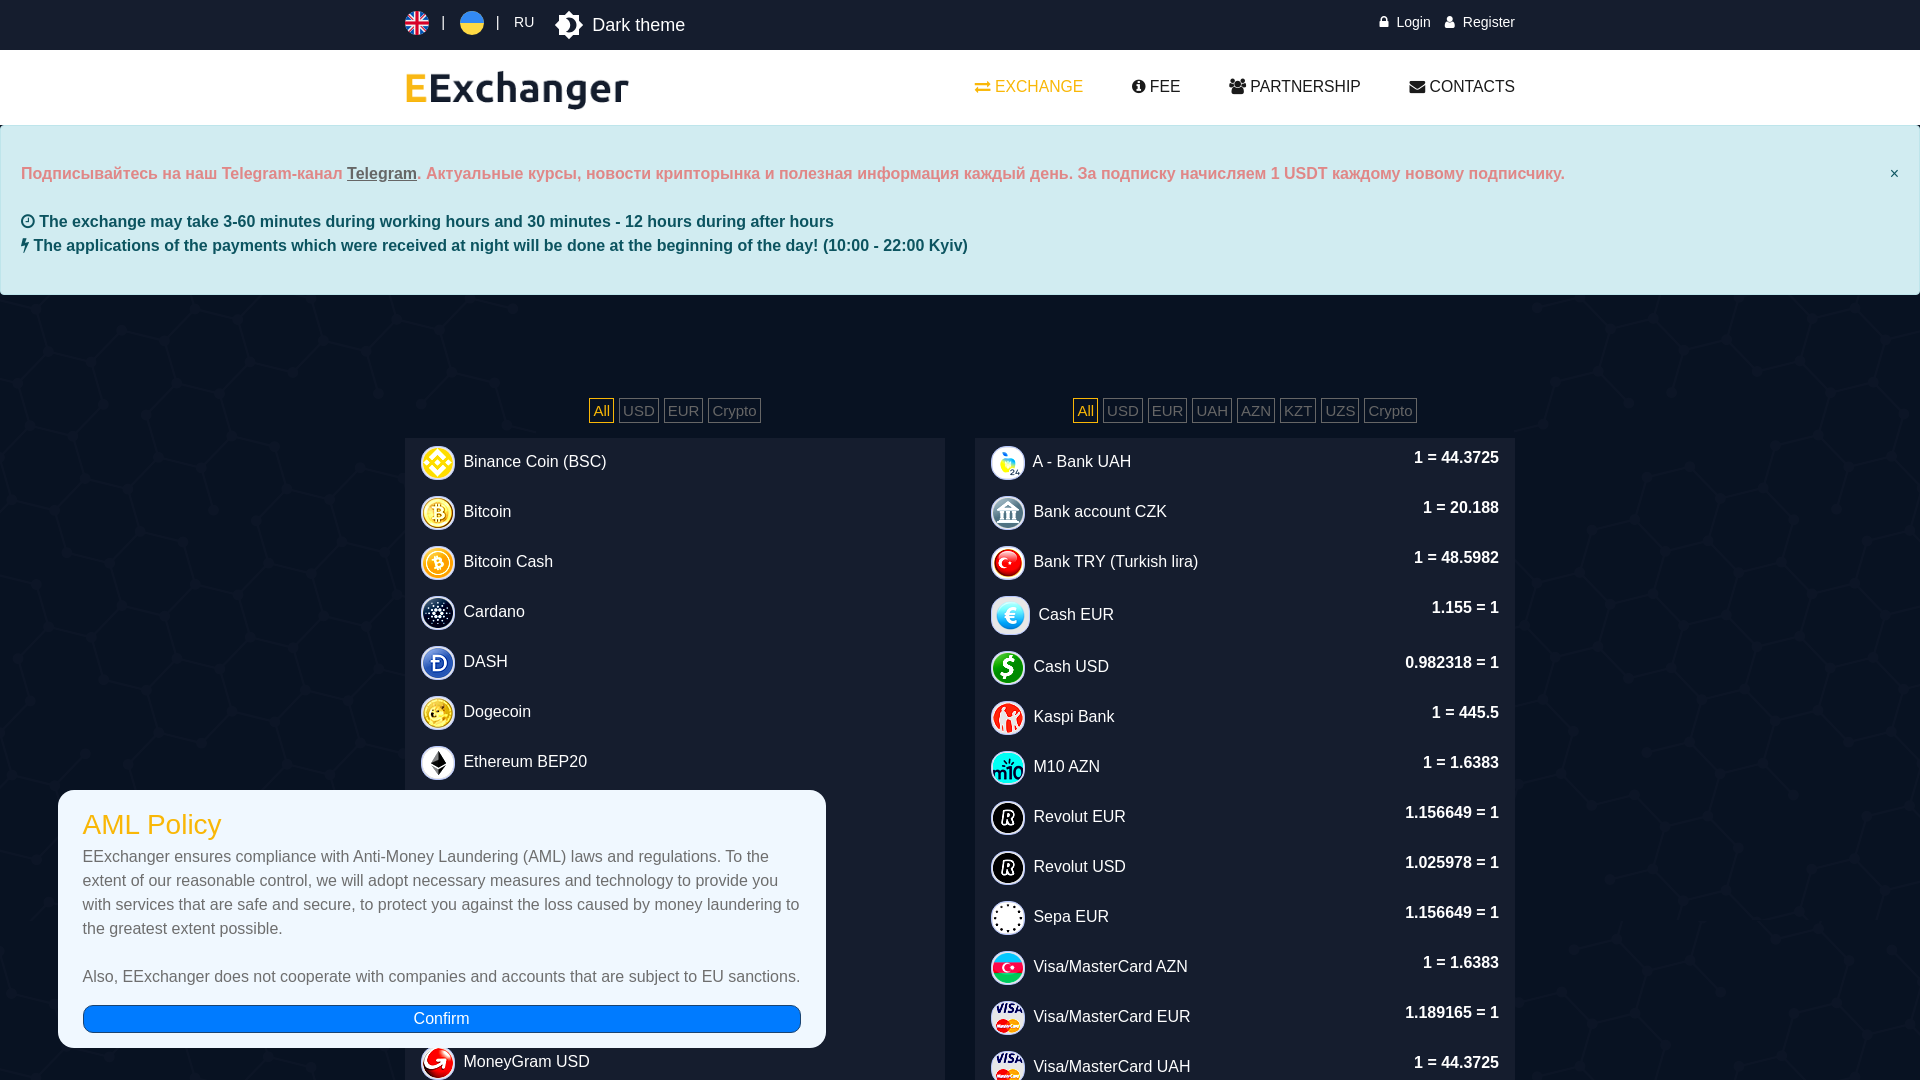Image resolution: width=1920 pixels, height=1080 pixels.
Task: Click the Revolut USD icon
Action: 1008,868
